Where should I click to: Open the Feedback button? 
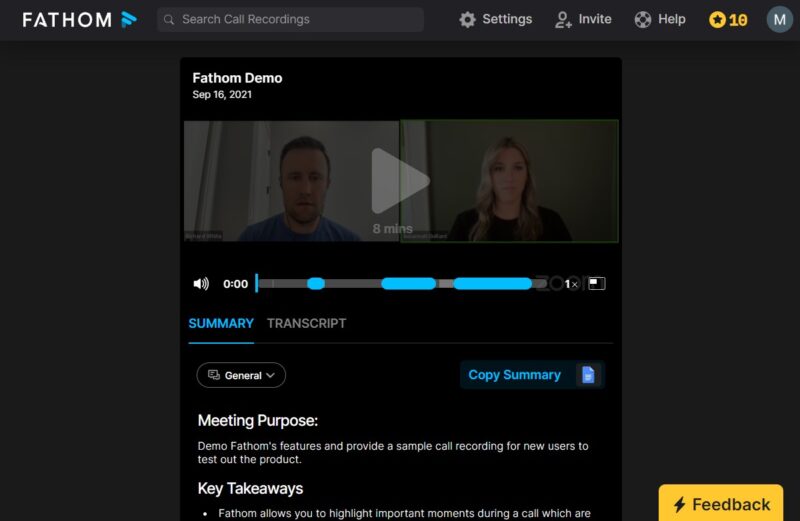coord(720,504)
